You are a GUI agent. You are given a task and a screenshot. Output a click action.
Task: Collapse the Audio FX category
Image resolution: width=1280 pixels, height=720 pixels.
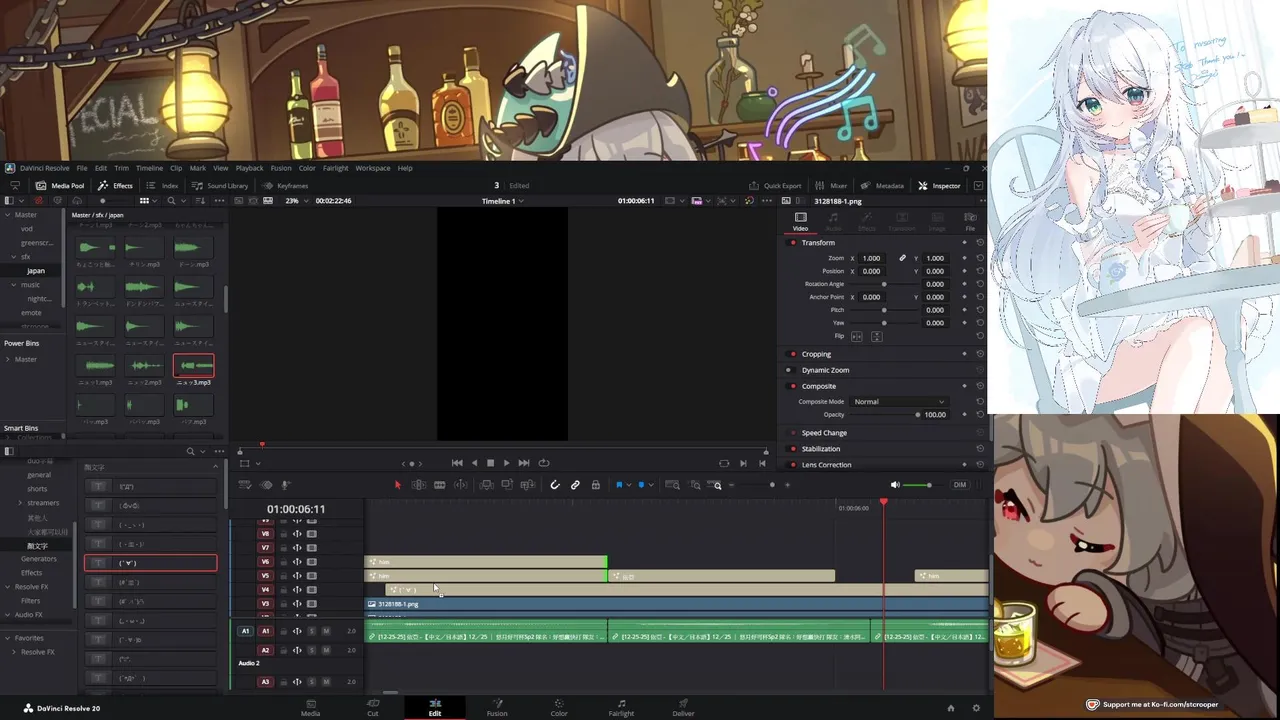[8, 615]
